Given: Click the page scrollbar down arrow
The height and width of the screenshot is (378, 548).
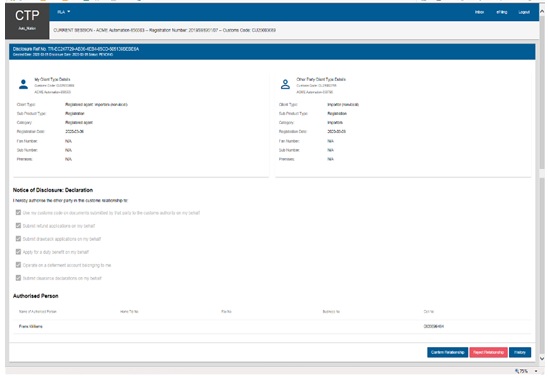Looking at the screenshot, I should (x=542, y=359).
